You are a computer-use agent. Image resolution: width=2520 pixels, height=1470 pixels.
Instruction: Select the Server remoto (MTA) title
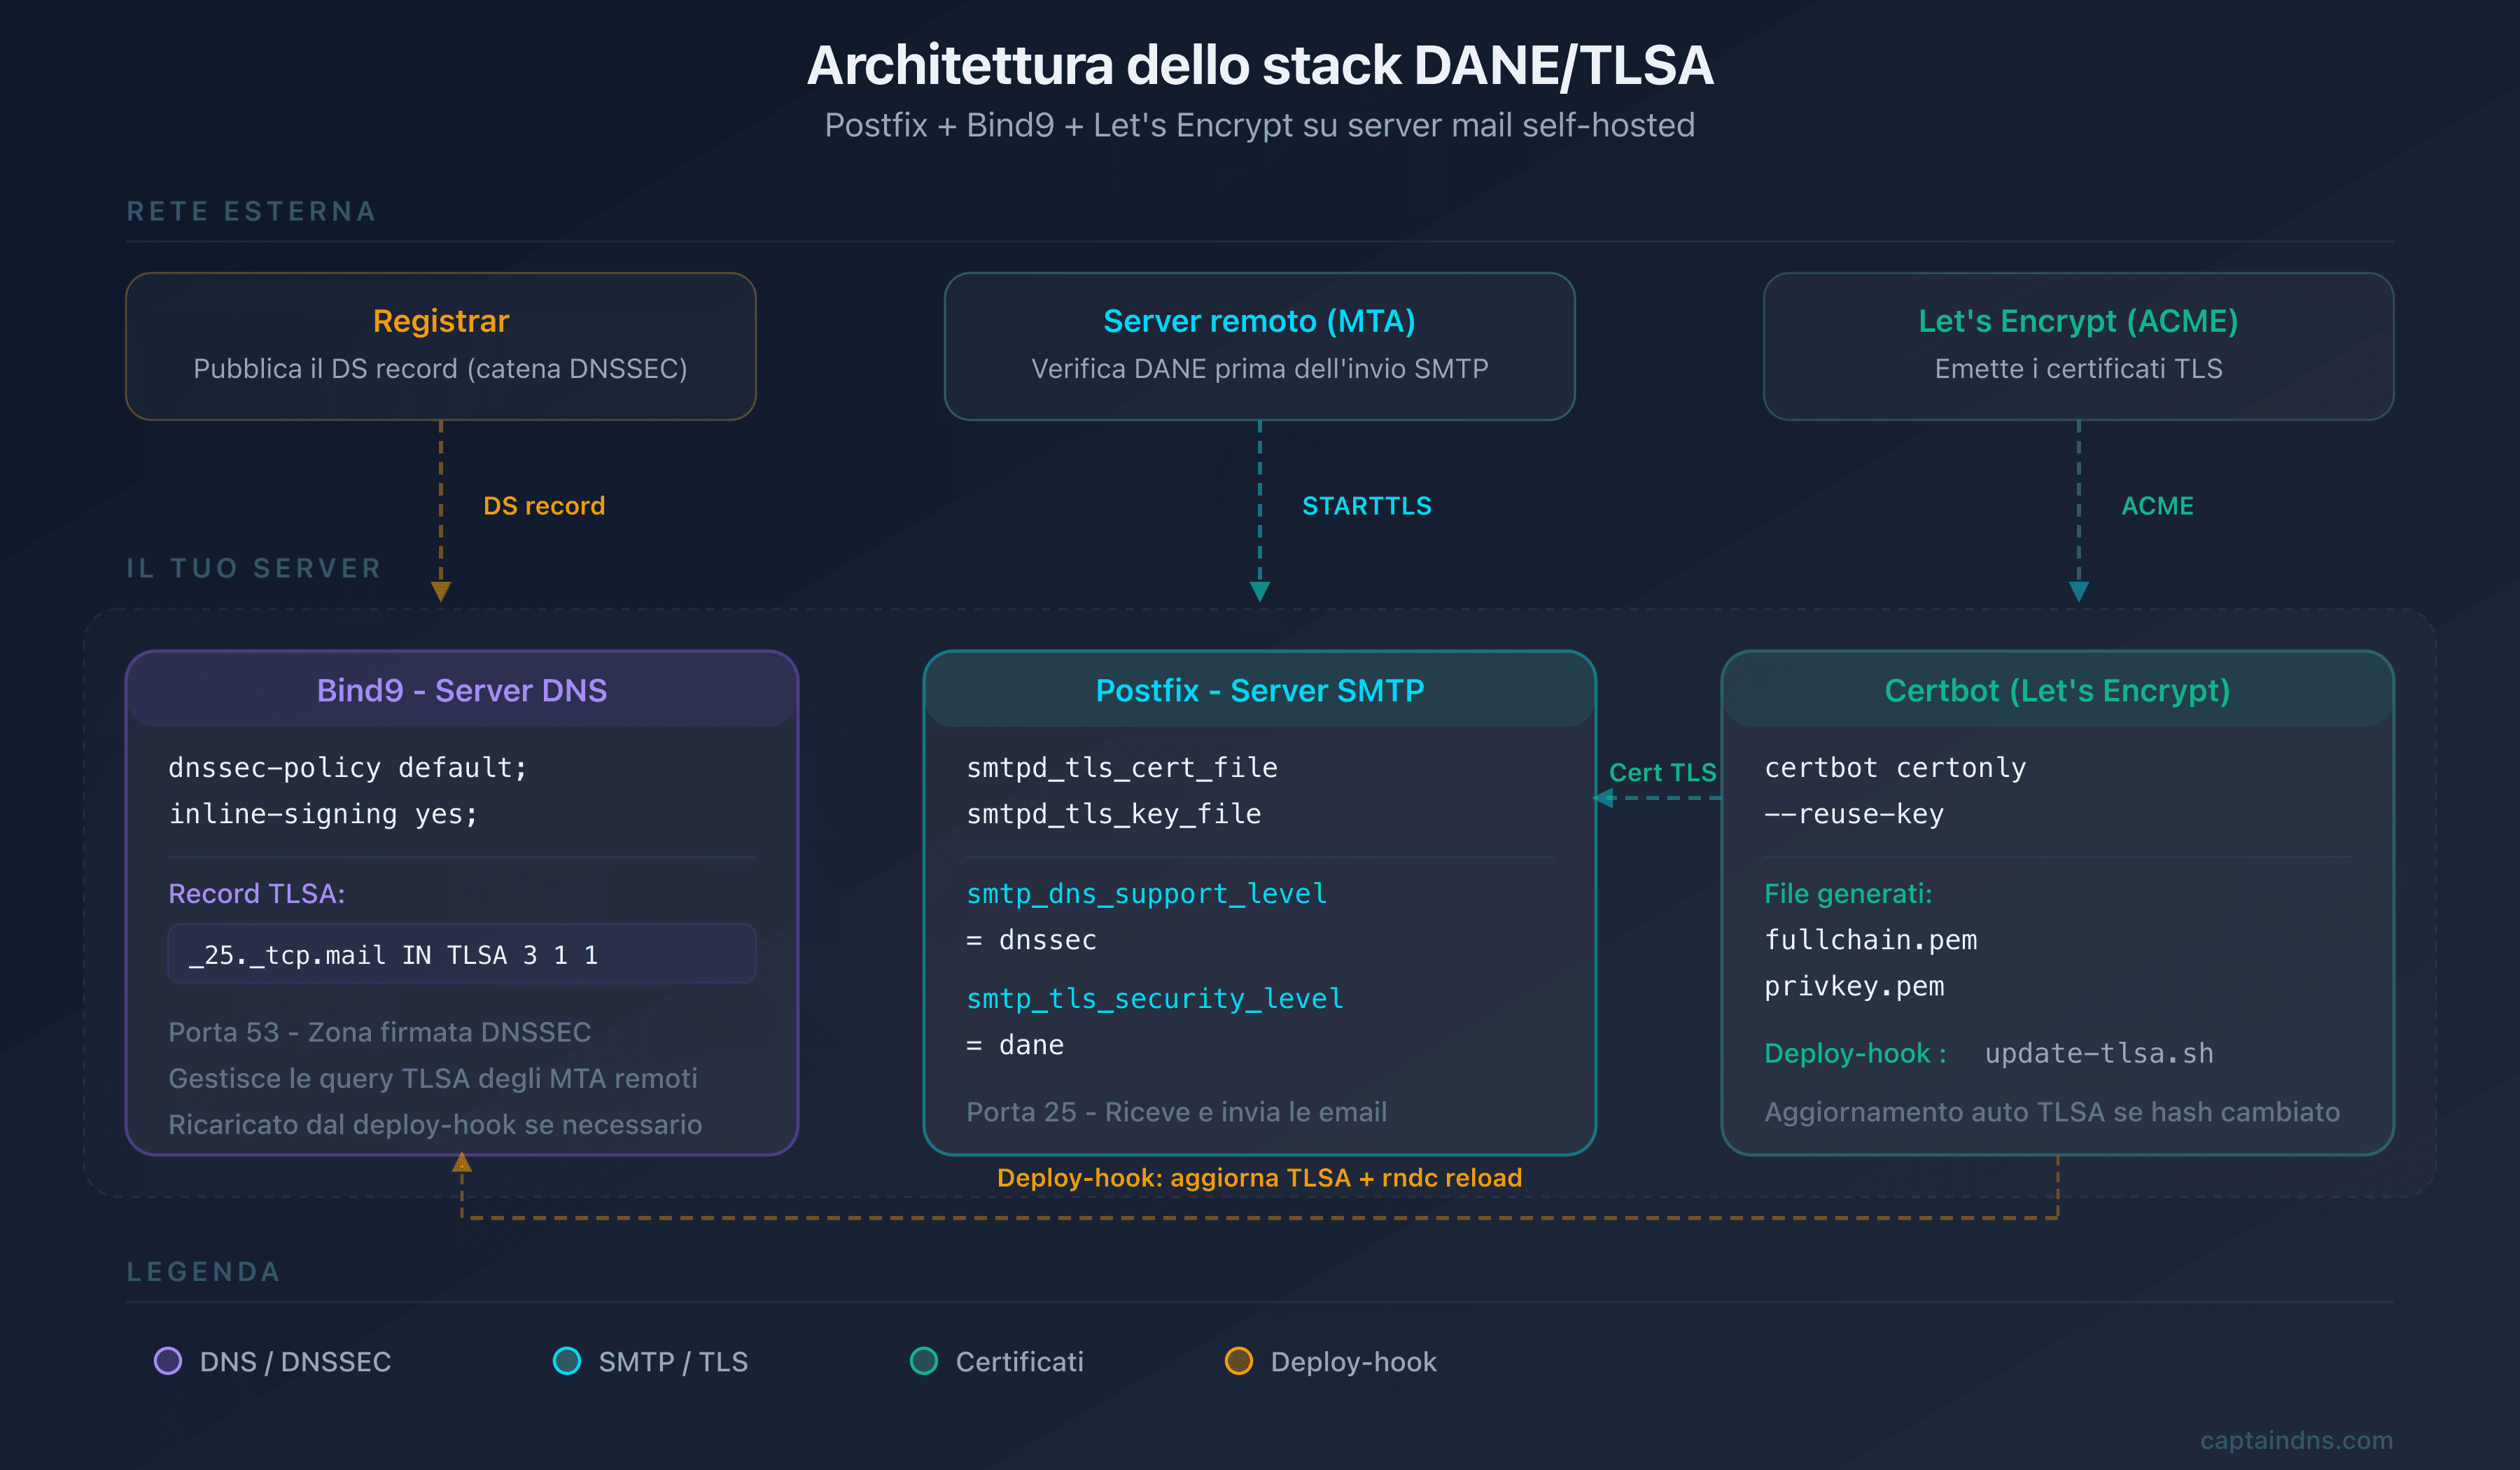(x=1259, y=321)
